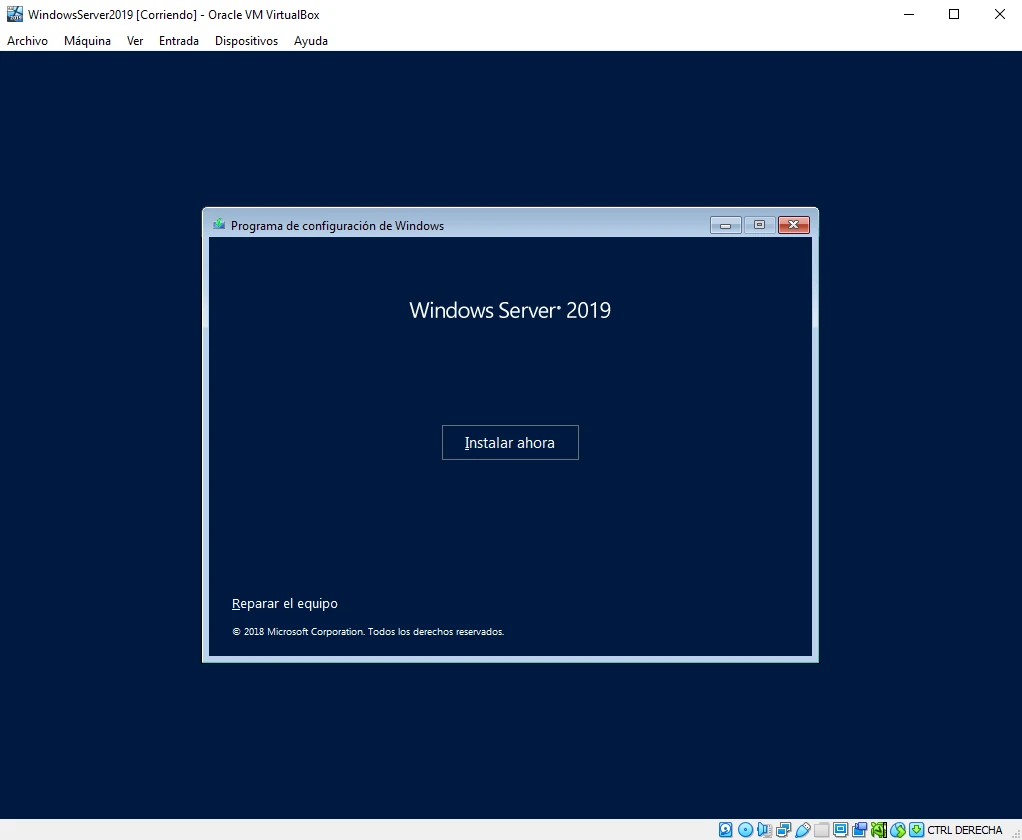
Task: Minimize the VirtualBox window
Action: pos(909,14)
